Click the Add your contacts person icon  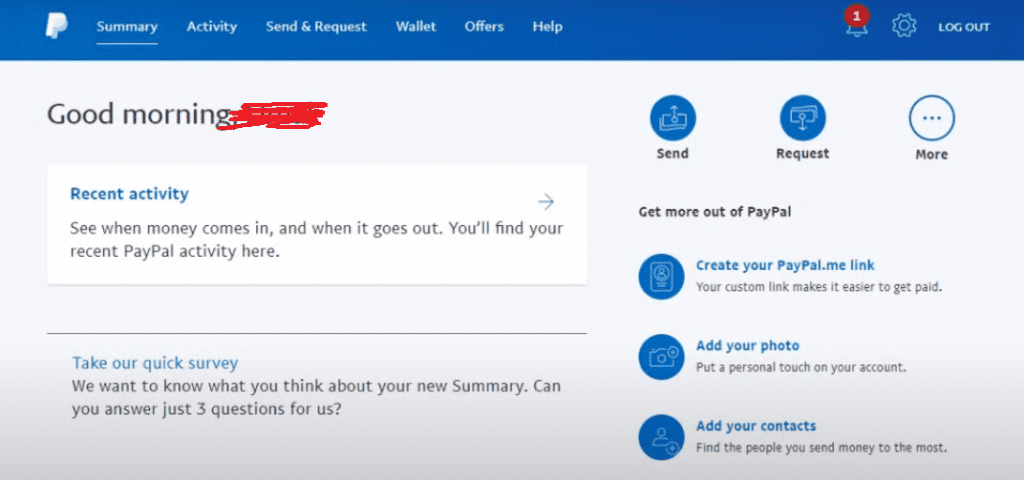coord(662,437)
